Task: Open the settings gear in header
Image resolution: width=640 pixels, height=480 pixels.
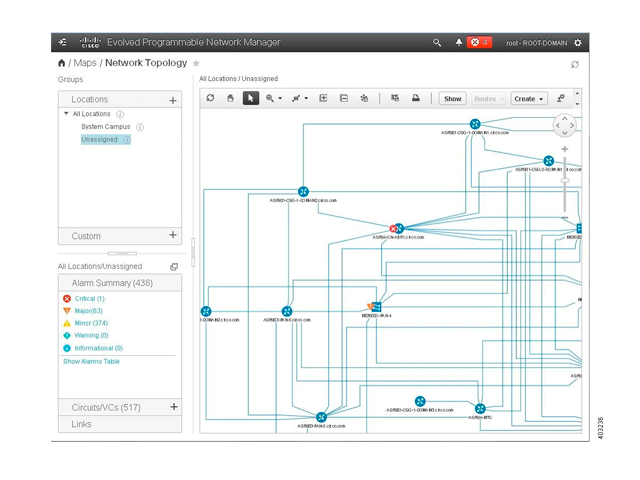Action: click(578, 43)
